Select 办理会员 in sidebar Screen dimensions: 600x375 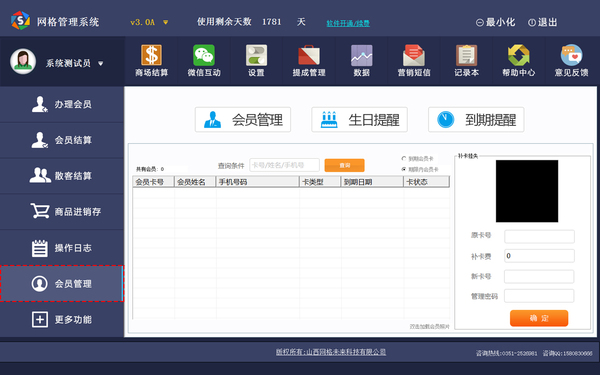62,104
